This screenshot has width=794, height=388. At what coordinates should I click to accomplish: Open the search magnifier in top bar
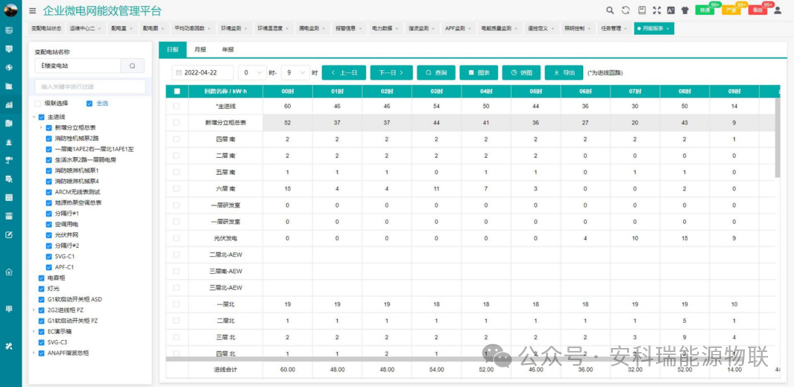click(610, 10)
